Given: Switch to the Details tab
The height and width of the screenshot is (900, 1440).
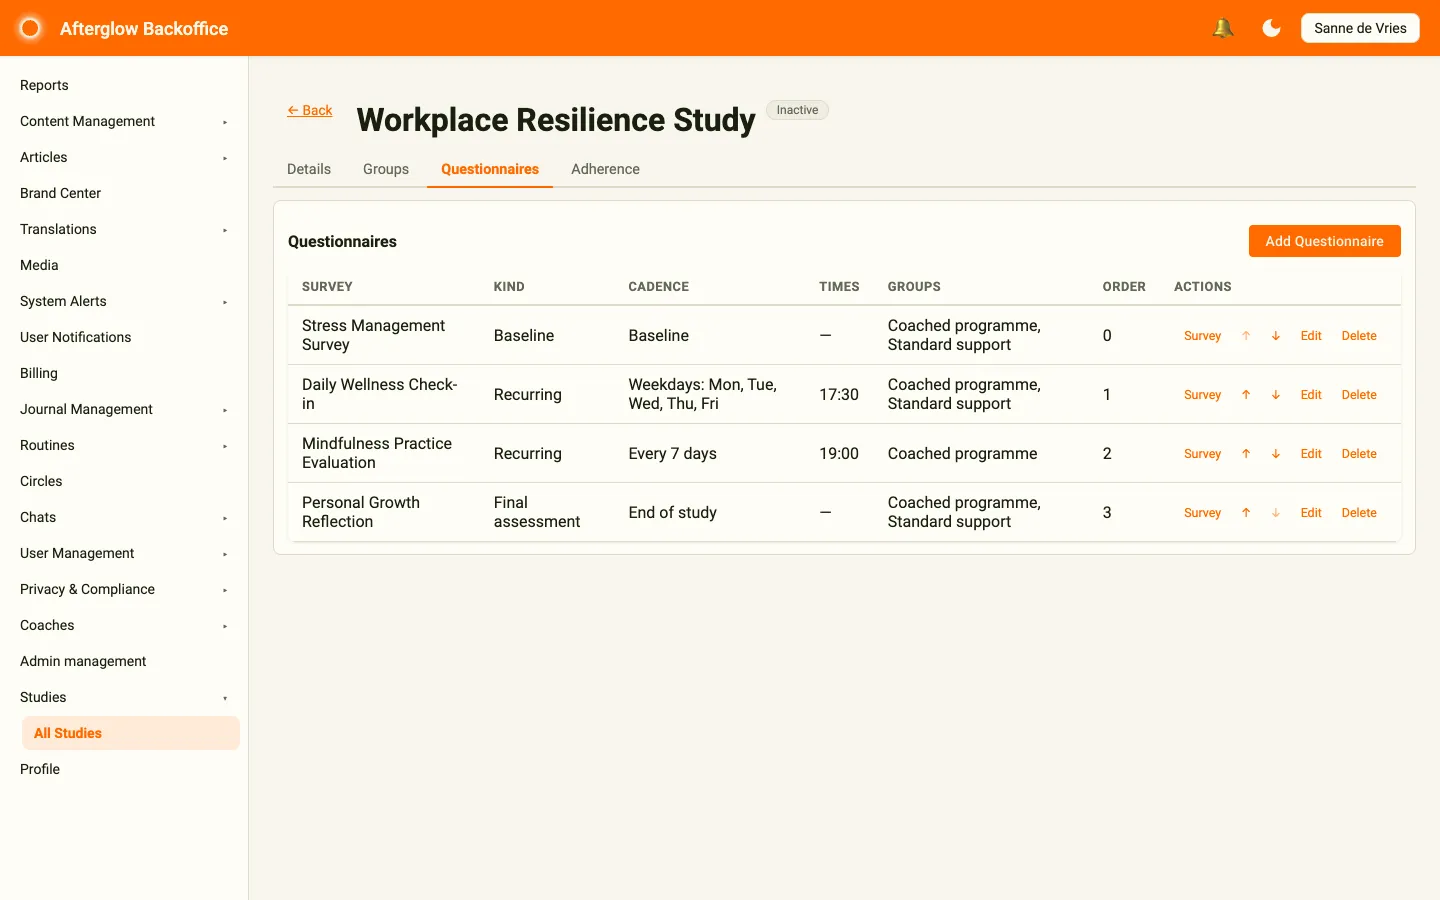Looking at the screenshot, I should click(x=309, y=169).
